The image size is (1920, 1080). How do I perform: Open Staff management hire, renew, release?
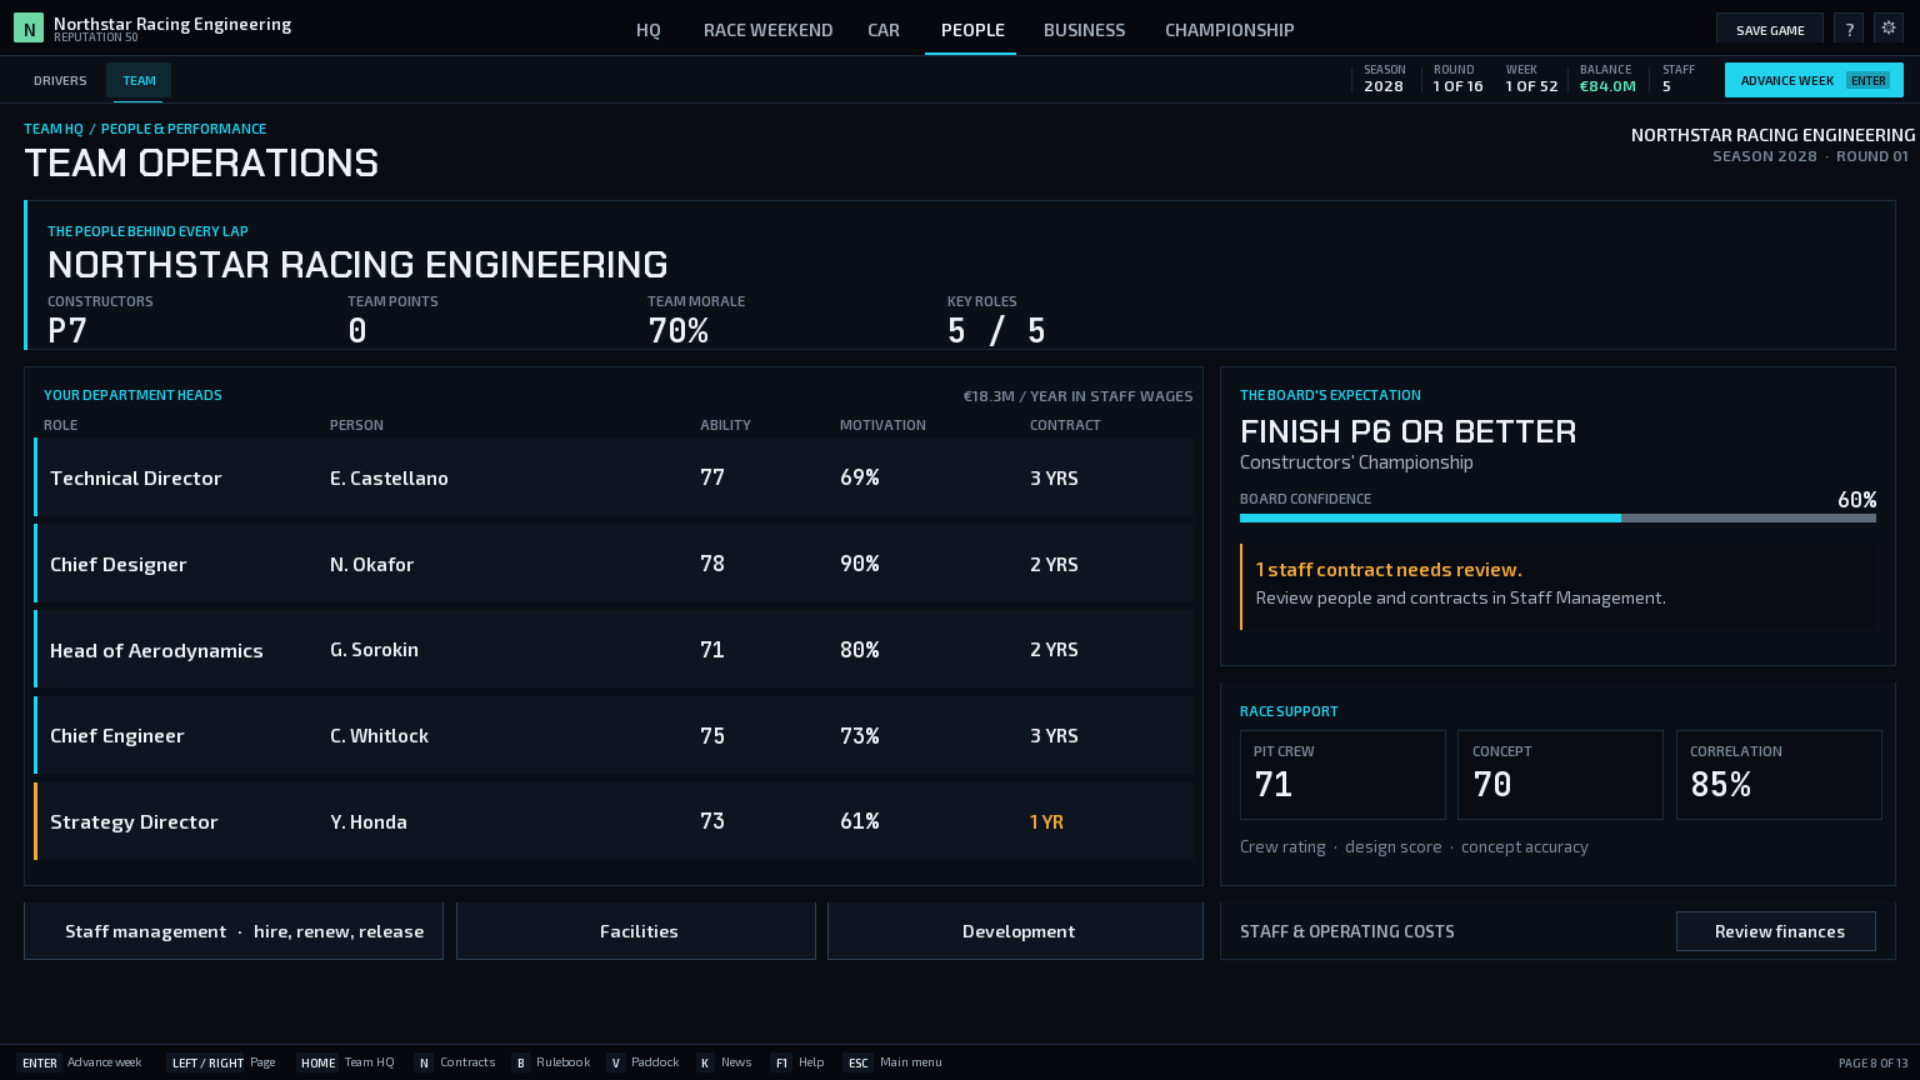tap(234, 931)
